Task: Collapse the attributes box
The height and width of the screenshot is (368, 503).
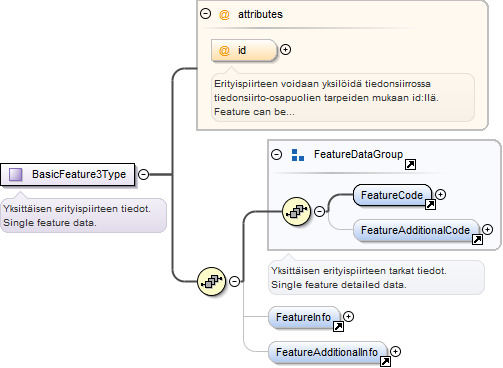Action: pos(205,14)
